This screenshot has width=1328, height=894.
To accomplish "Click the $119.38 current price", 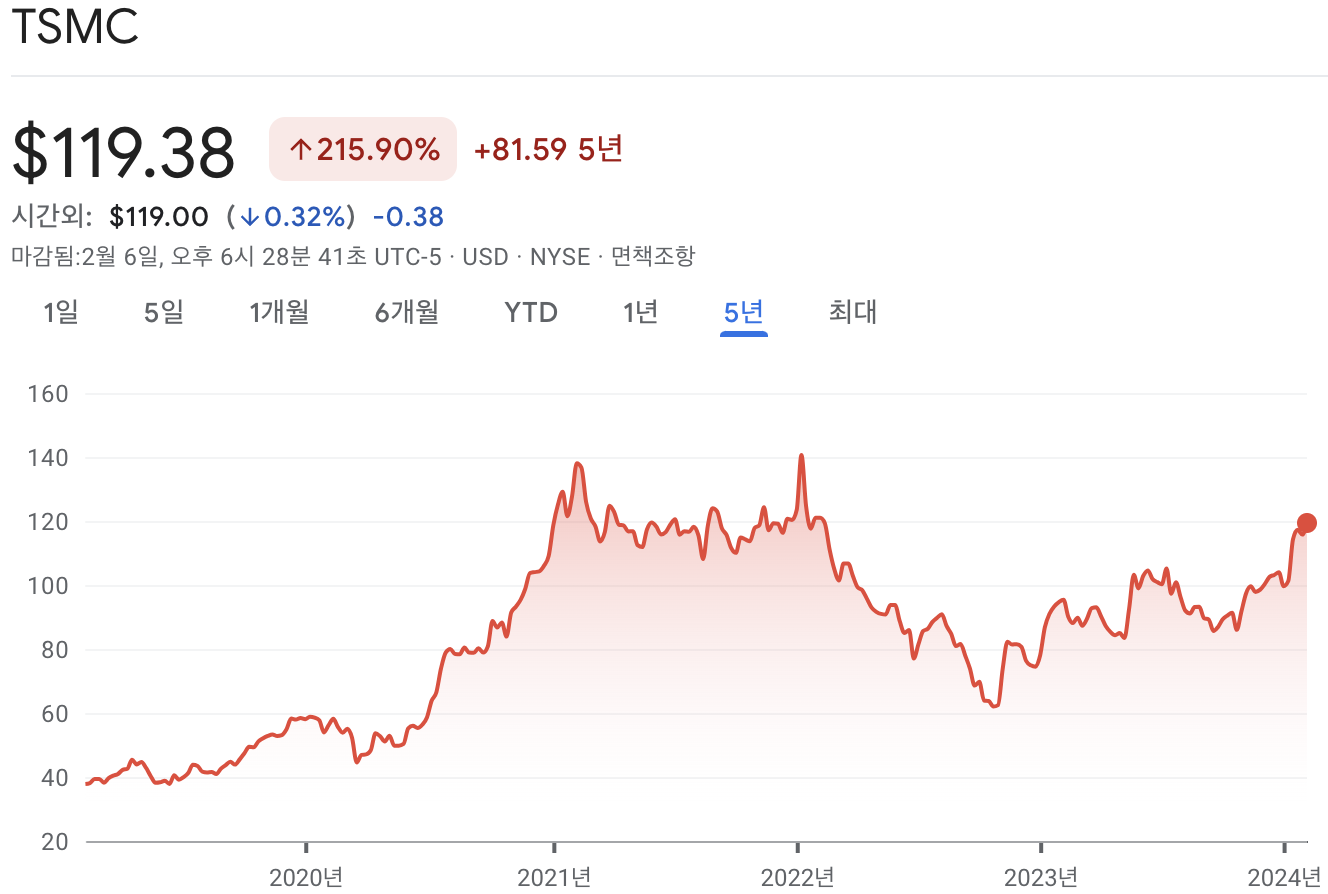I will pos(124,150).
